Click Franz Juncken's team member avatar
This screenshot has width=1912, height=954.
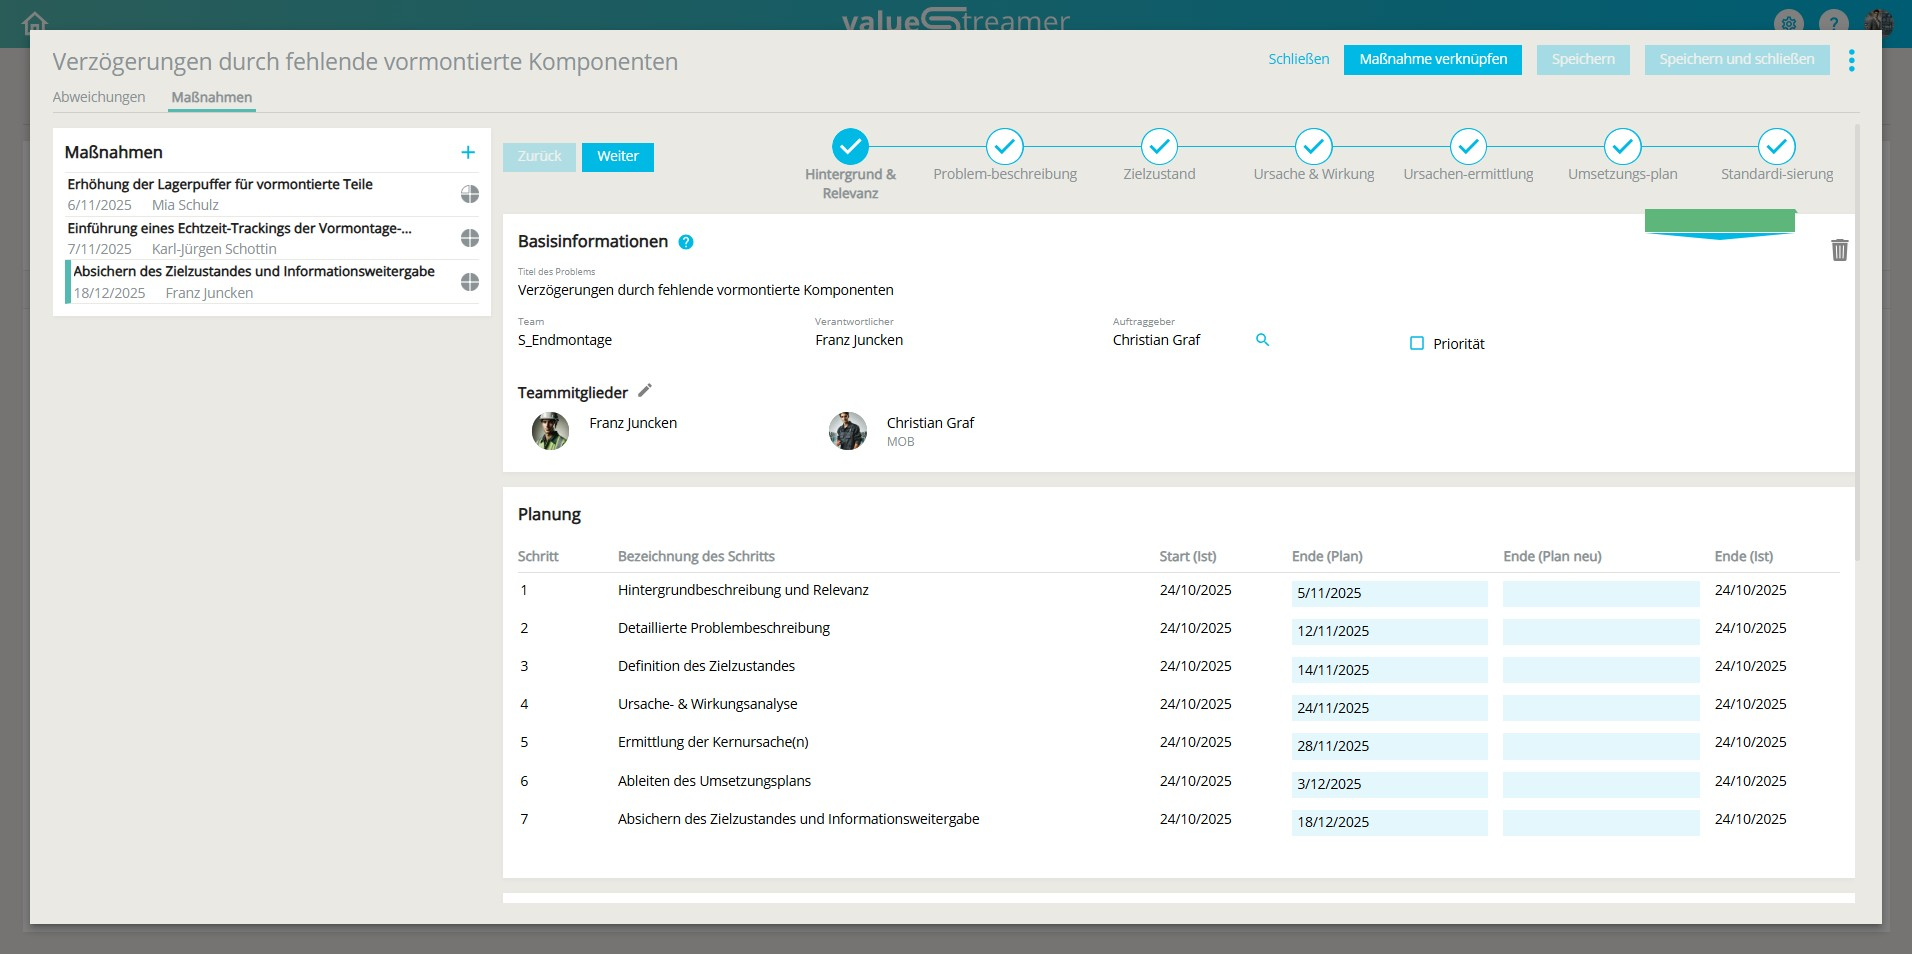[x=550, y=431]
